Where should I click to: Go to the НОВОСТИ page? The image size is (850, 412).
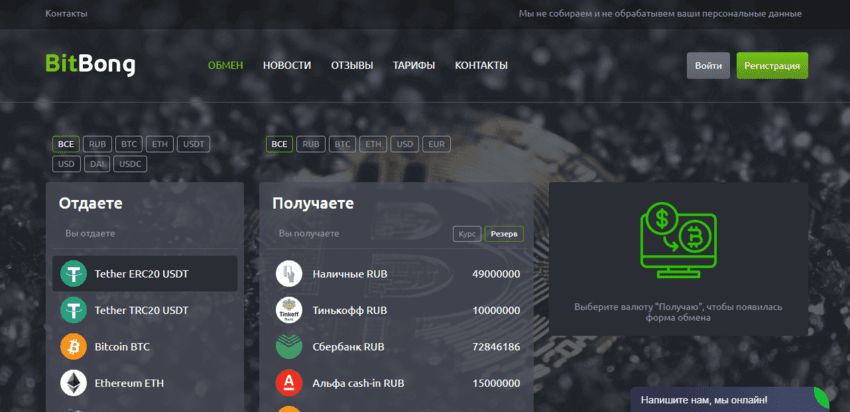click(287, 66)
